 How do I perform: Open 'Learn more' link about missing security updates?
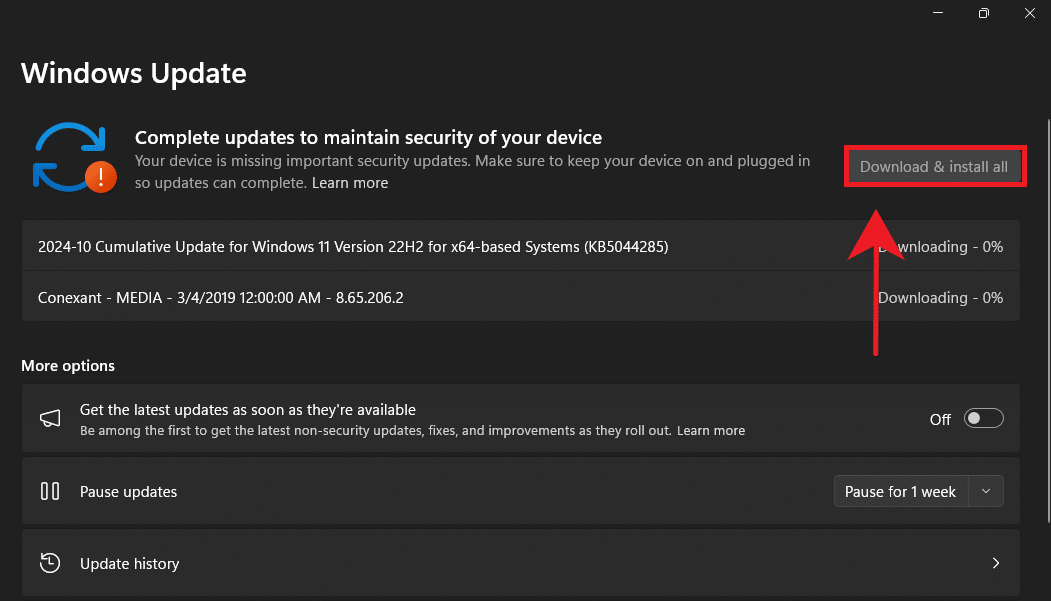[x=350, y=183]
